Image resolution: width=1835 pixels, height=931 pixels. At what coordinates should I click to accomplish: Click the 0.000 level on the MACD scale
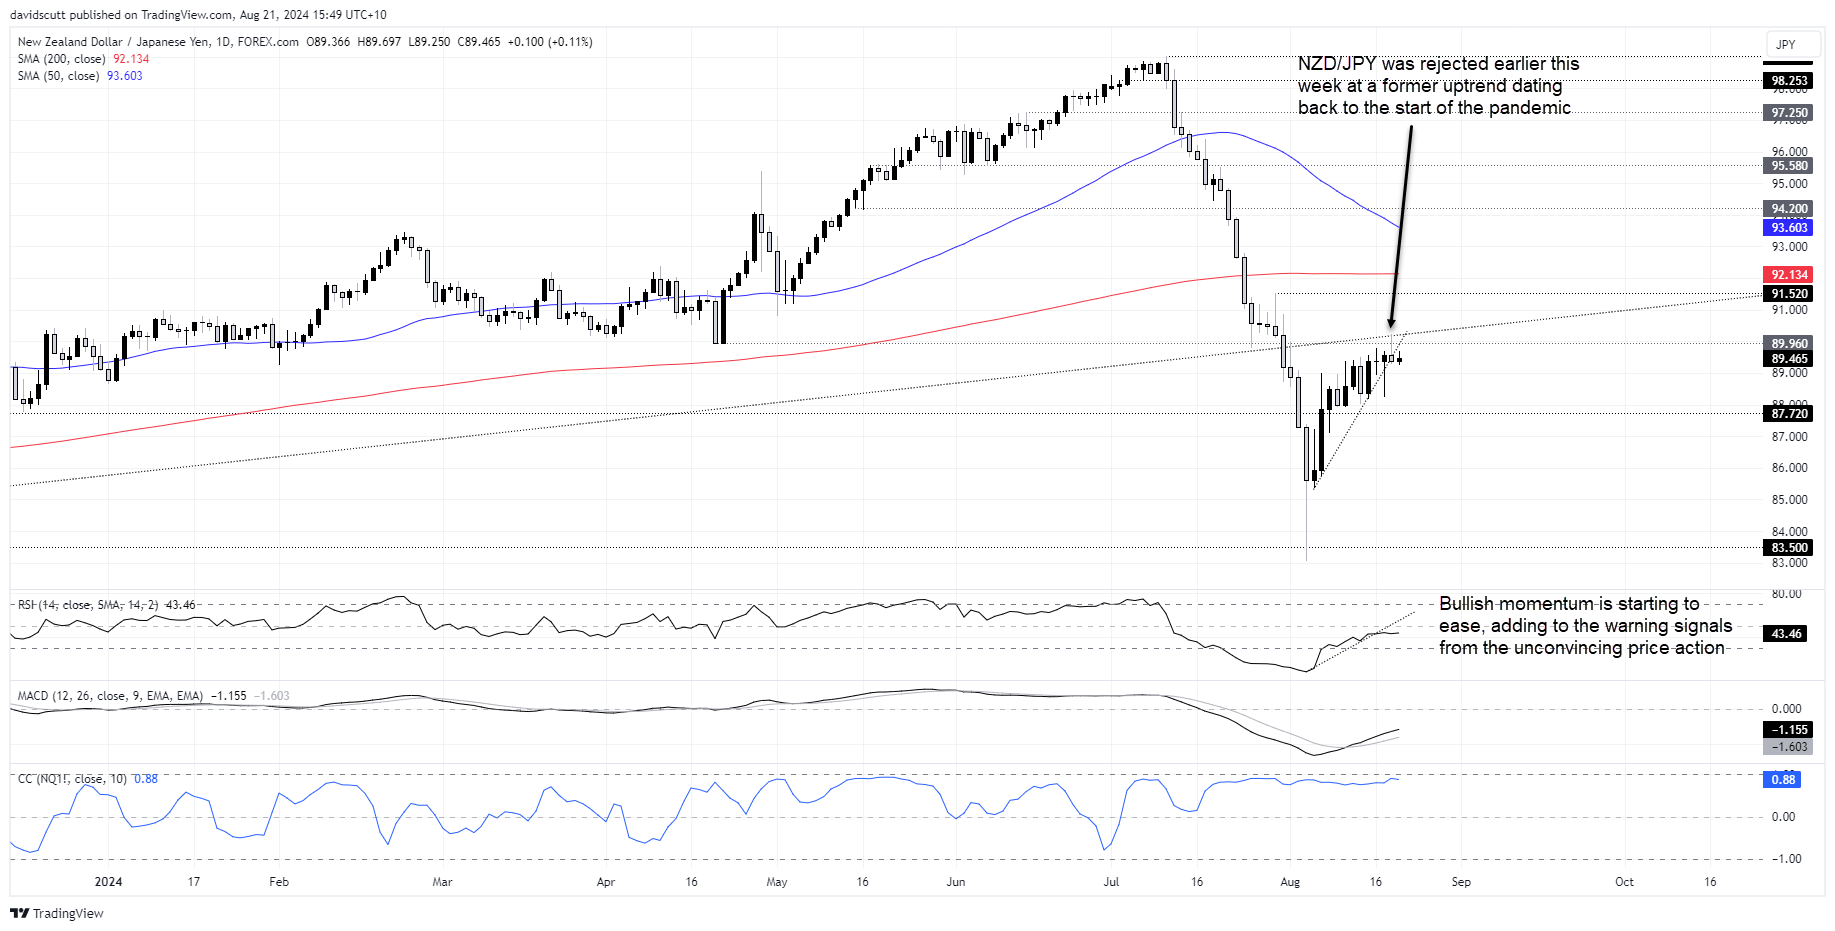pos(1788,709)
